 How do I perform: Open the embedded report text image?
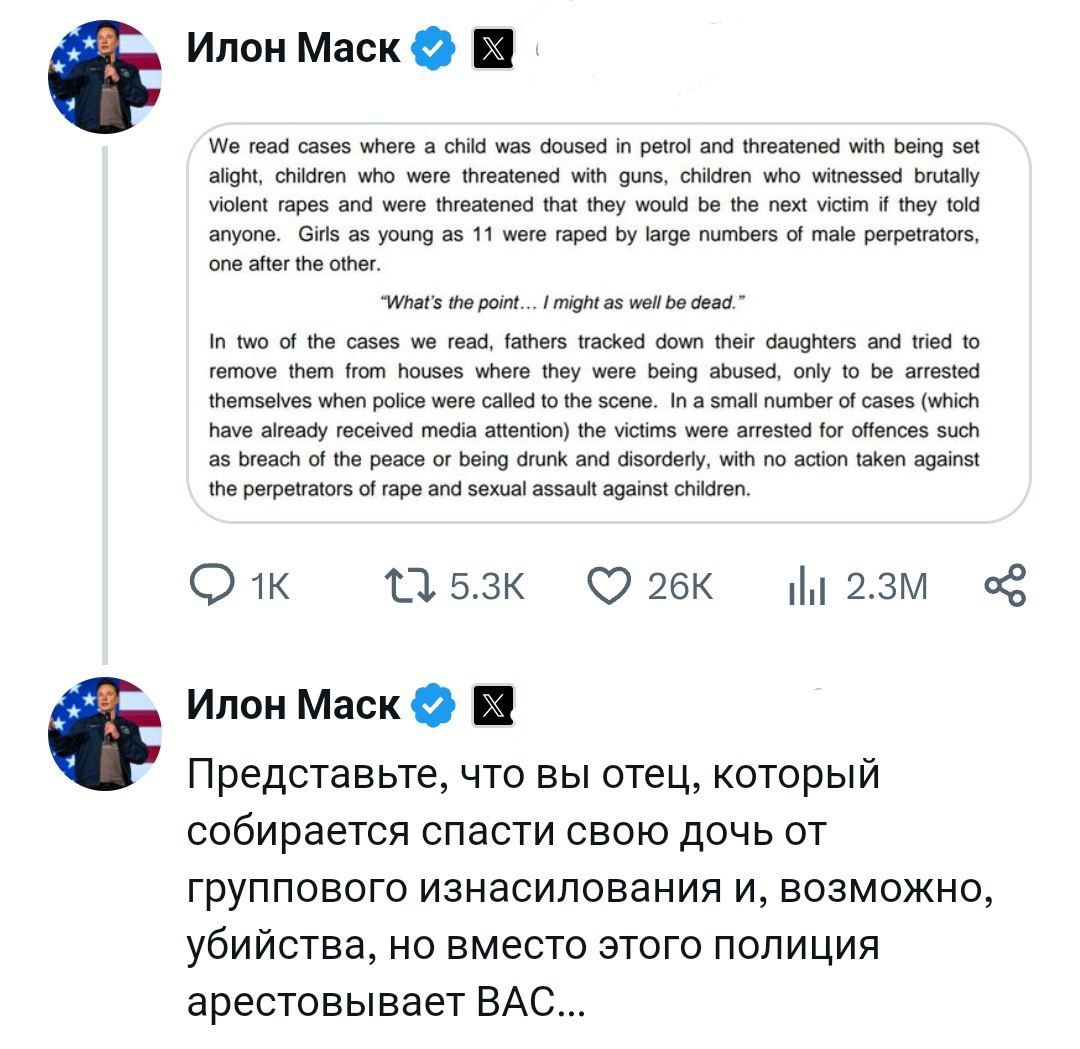608,323
